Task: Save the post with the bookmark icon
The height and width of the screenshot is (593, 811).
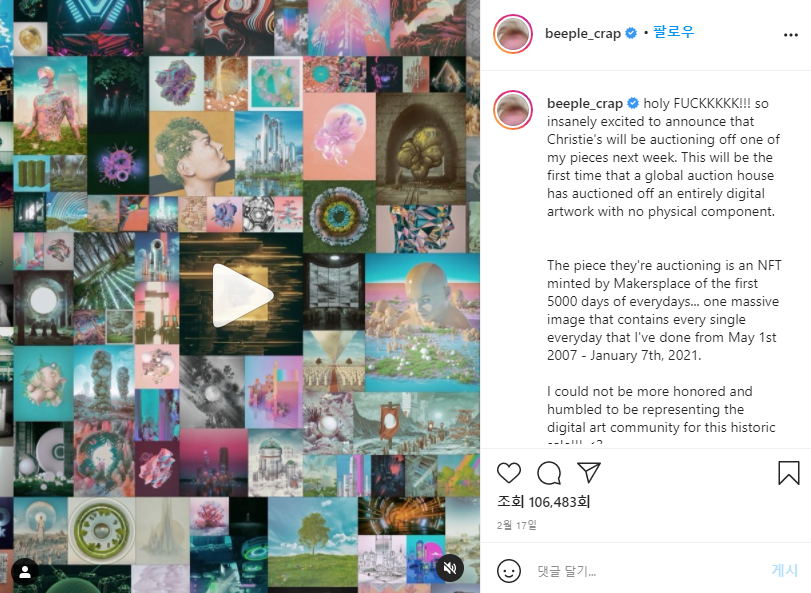Action: [789, 473]
